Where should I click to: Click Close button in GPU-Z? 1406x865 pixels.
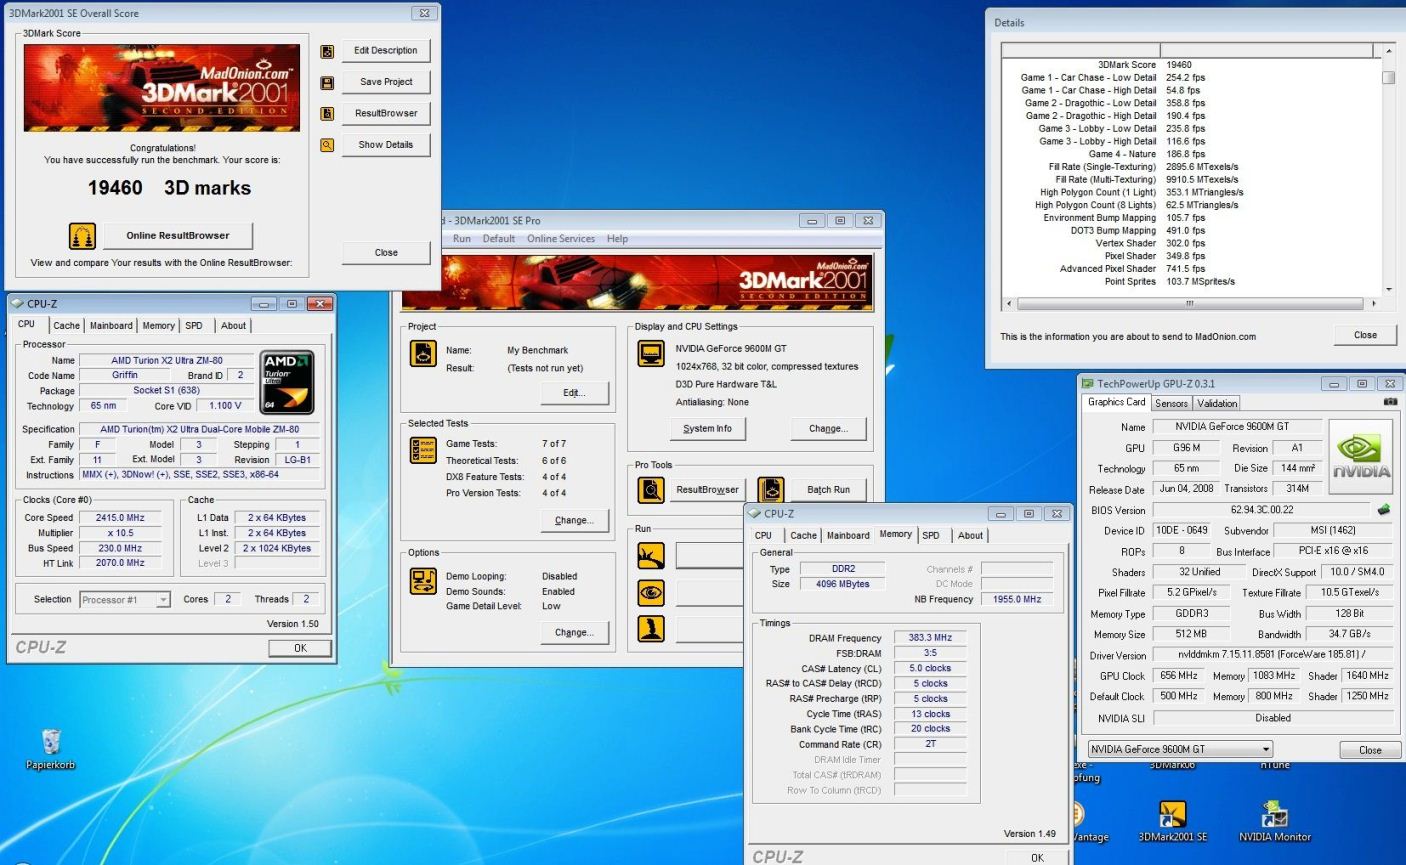pyautogui.click(x=1370, y=750)
